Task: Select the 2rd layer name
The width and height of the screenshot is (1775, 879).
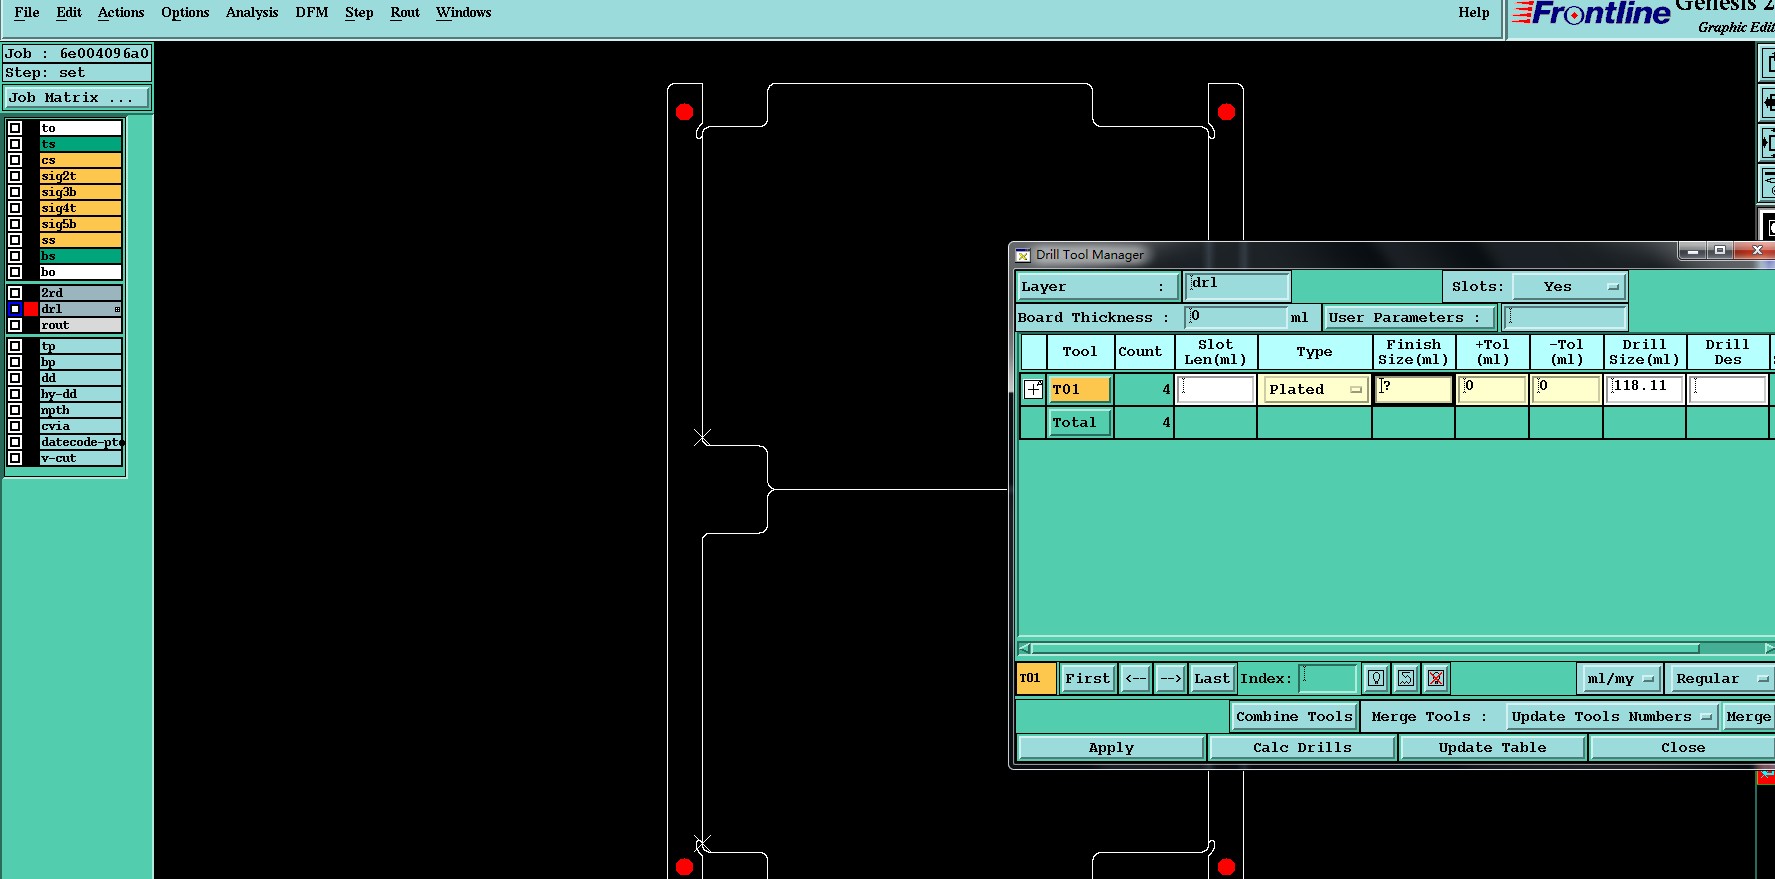Action: (80, 293)
